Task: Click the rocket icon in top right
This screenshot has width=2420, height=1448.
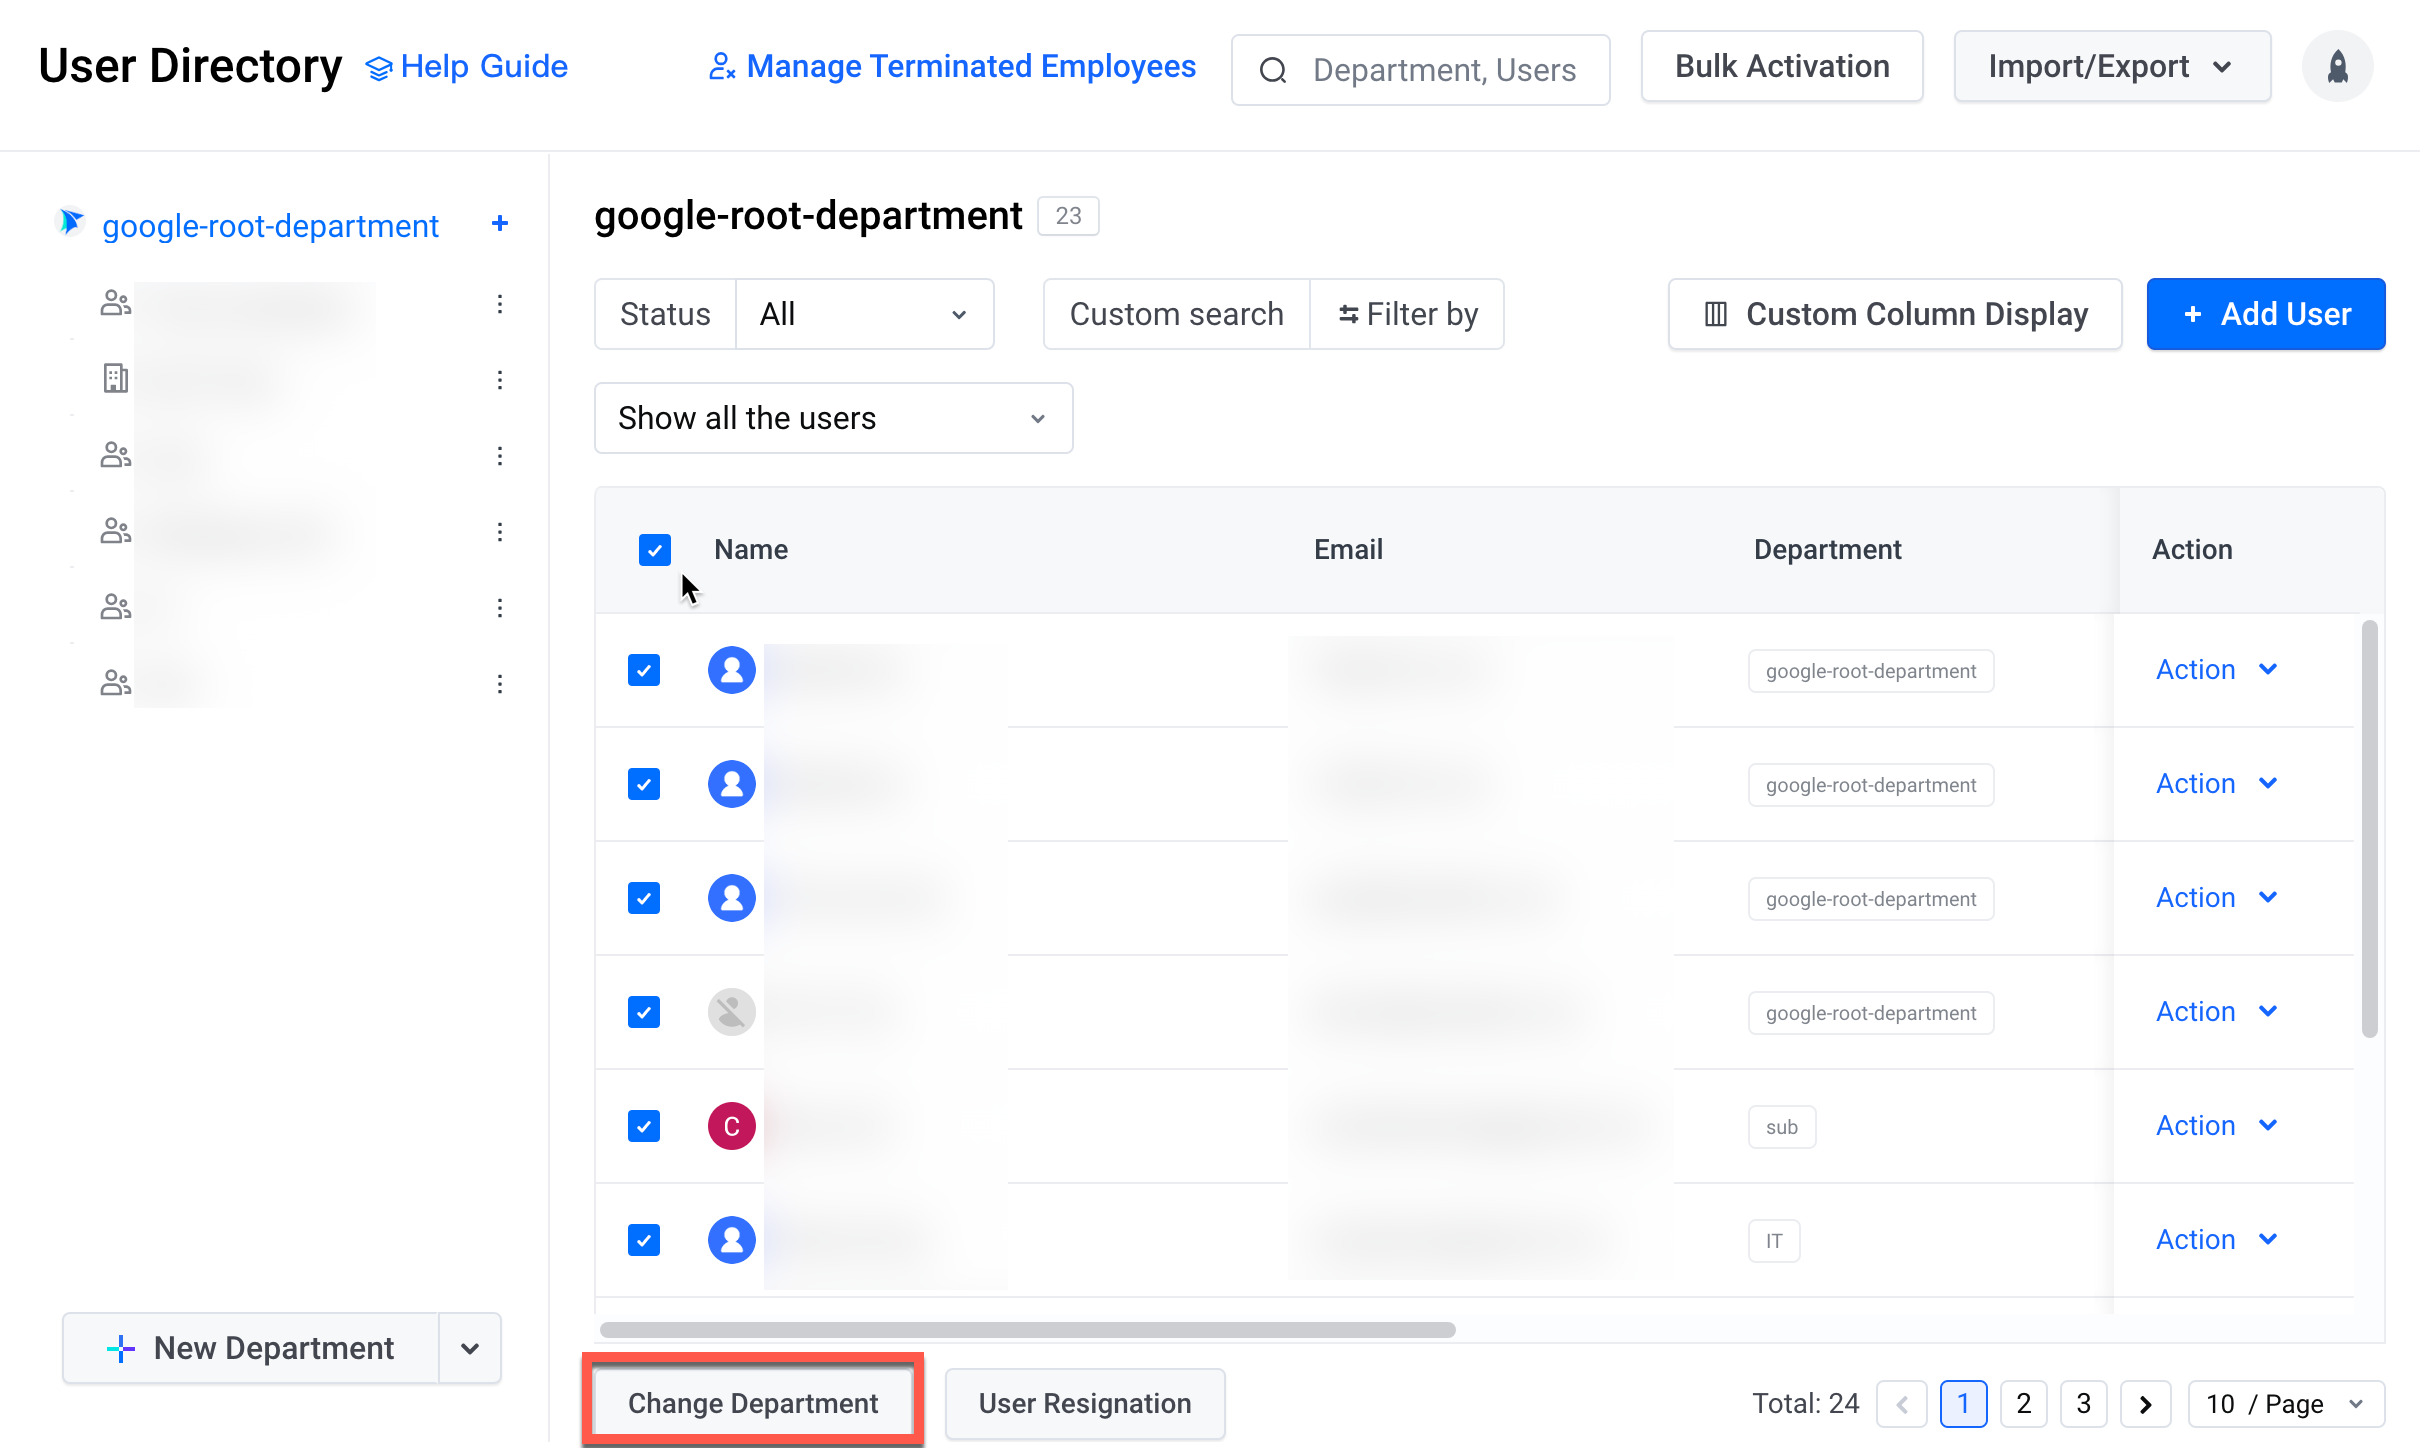Action: [x=2337, y=67]
